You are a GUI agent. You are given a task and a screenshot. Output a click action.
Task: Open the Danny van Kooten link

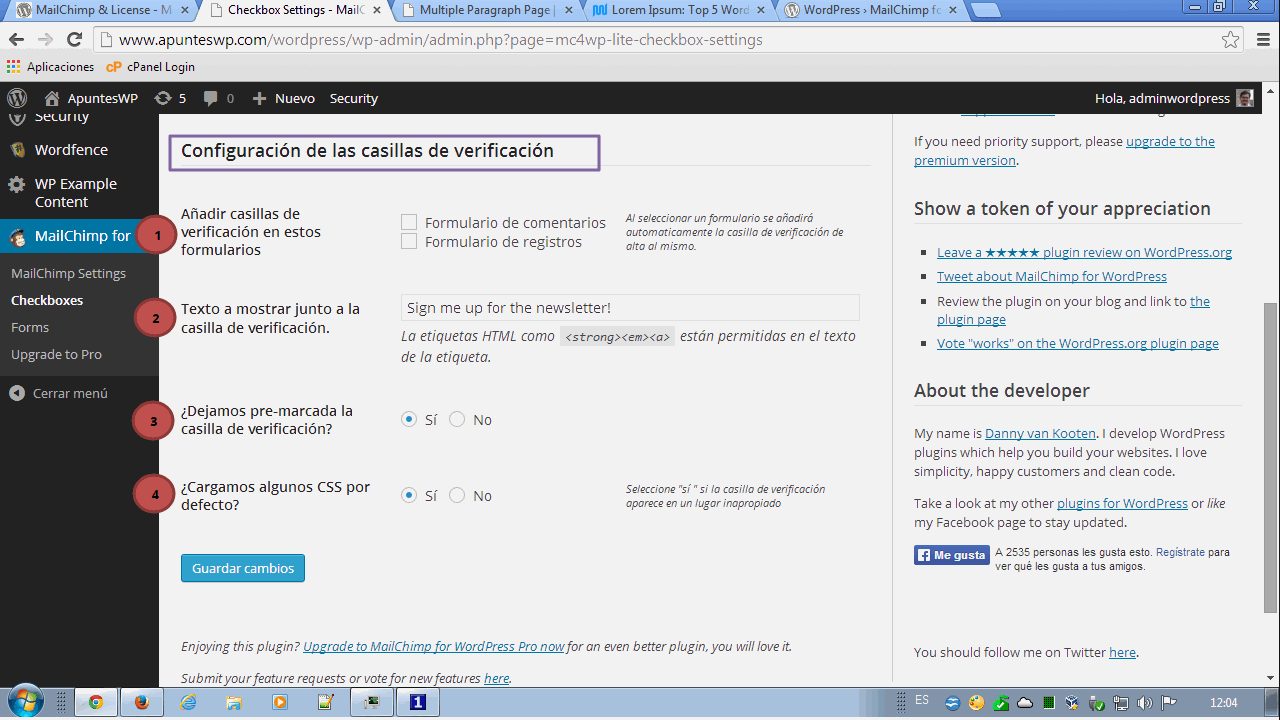pyautogui.click(x=1040, y=433)
